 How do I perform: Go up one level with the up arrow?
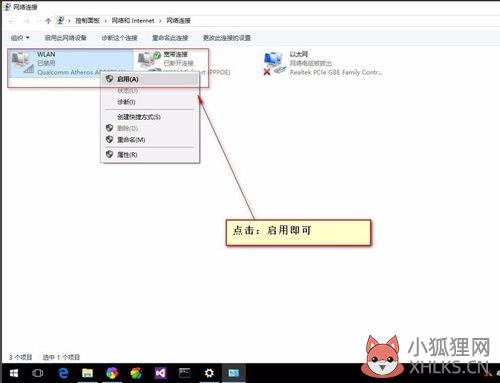[x=48, y=21]
